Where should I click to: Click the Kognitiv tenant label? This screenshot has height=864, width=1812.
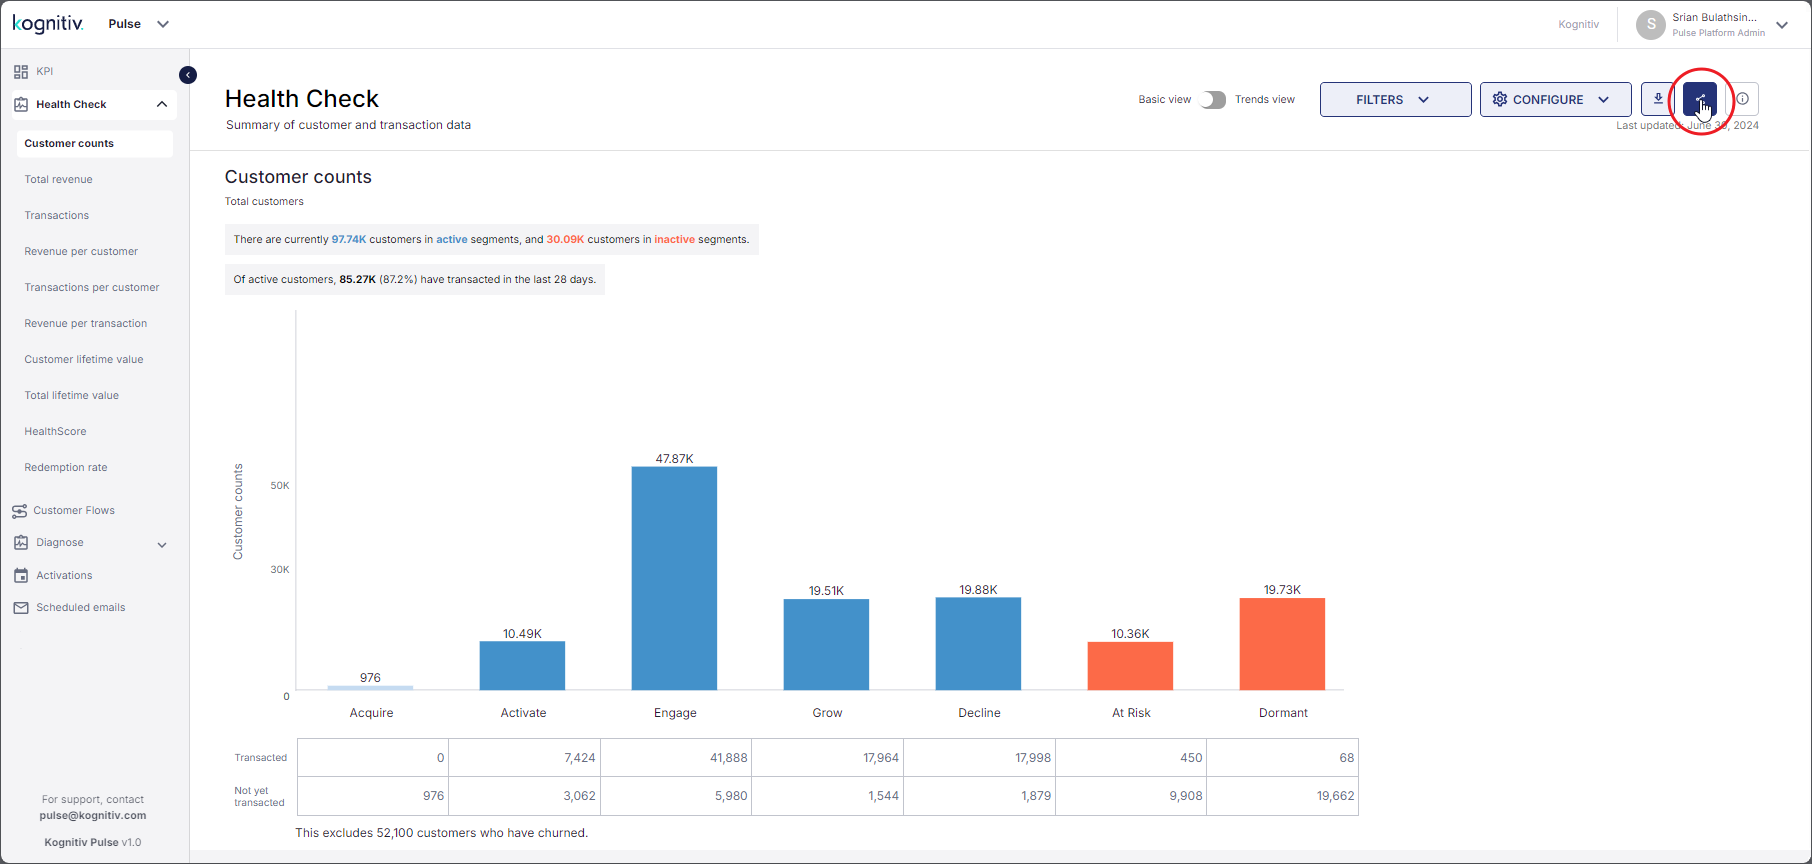(1578, 25)
